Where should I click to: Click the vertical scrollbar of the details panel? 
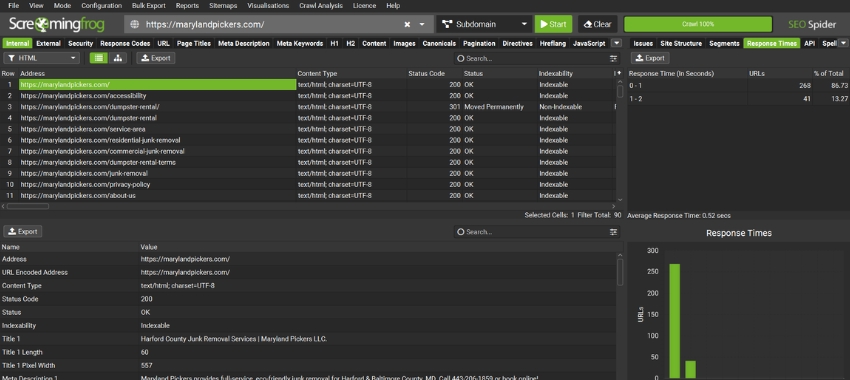pyautogui.click(x=620, y=272)
